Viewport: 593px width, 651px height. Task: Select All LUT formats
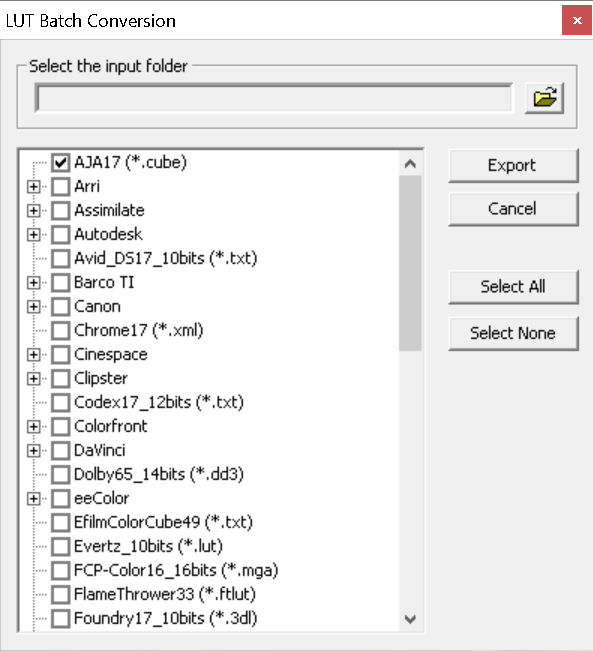(513, 287)
